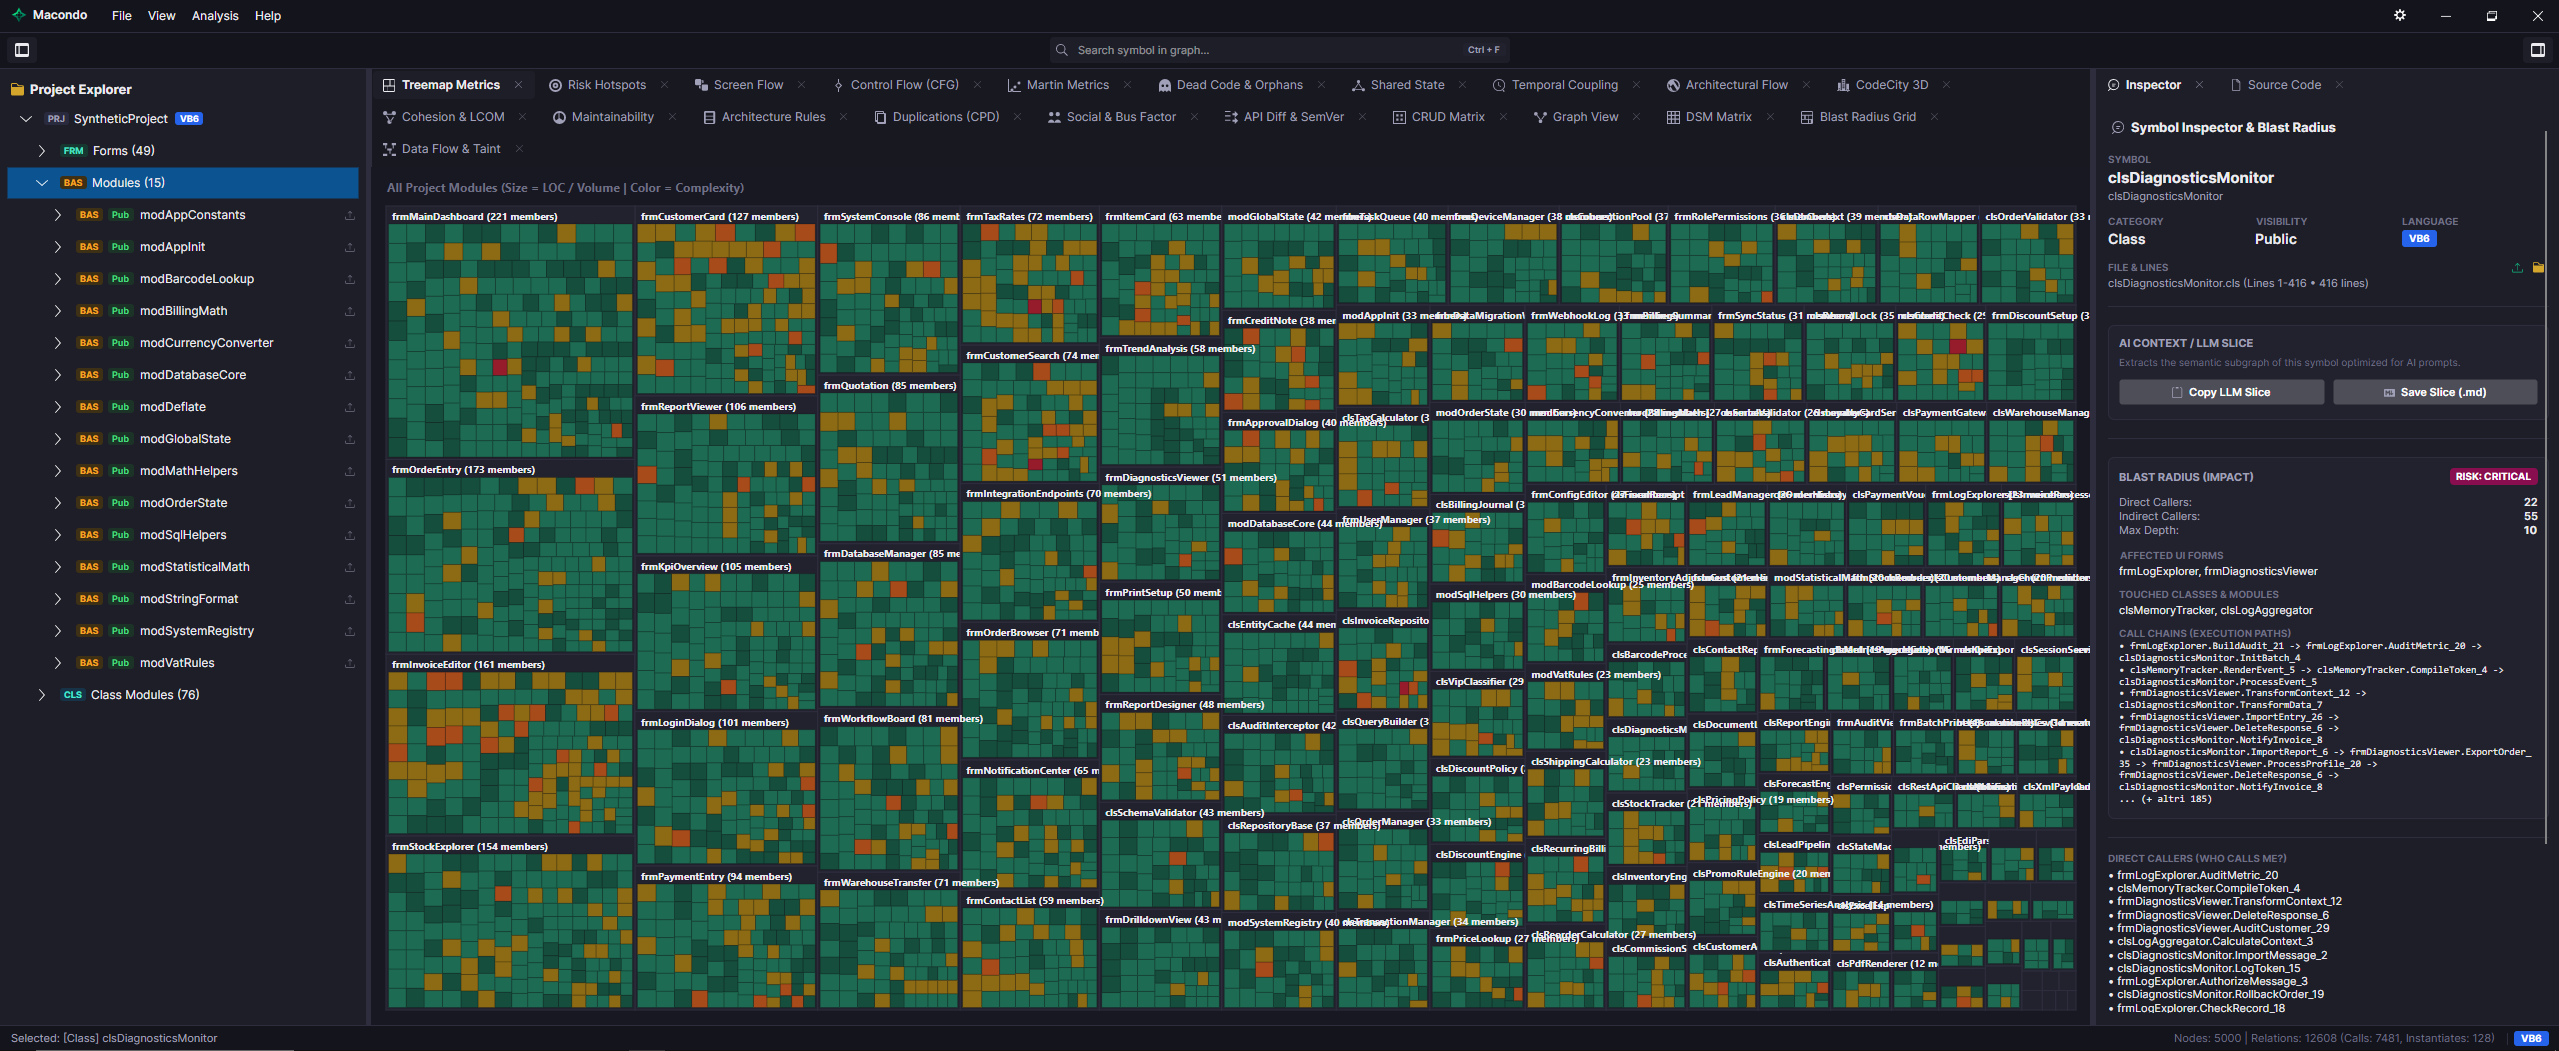Select modStatisticalMath in the tree
The width and height of the screenshot is (2559, 1051).
(195, 567)
